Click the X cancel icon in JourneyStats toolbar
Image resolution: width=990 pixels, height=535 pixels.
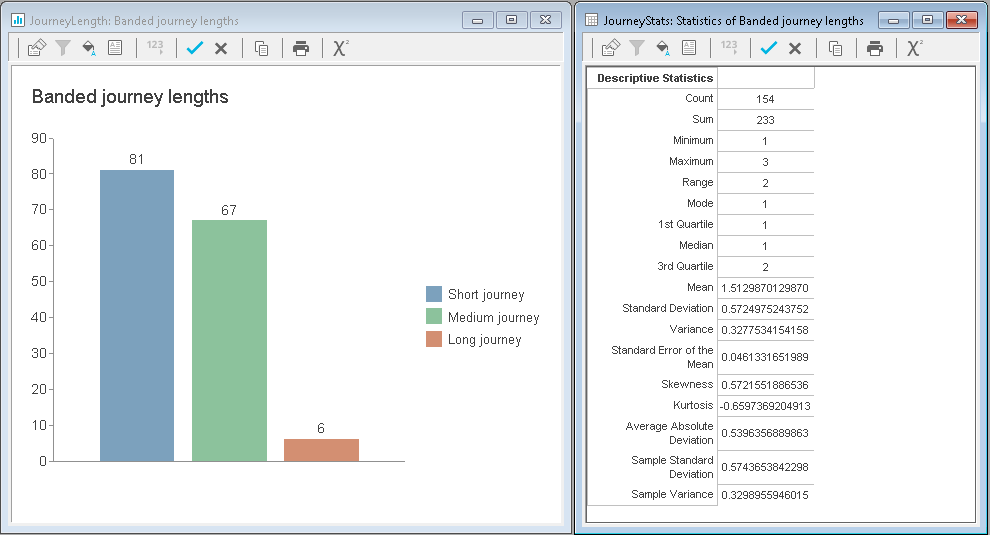[x=795, y=49]
